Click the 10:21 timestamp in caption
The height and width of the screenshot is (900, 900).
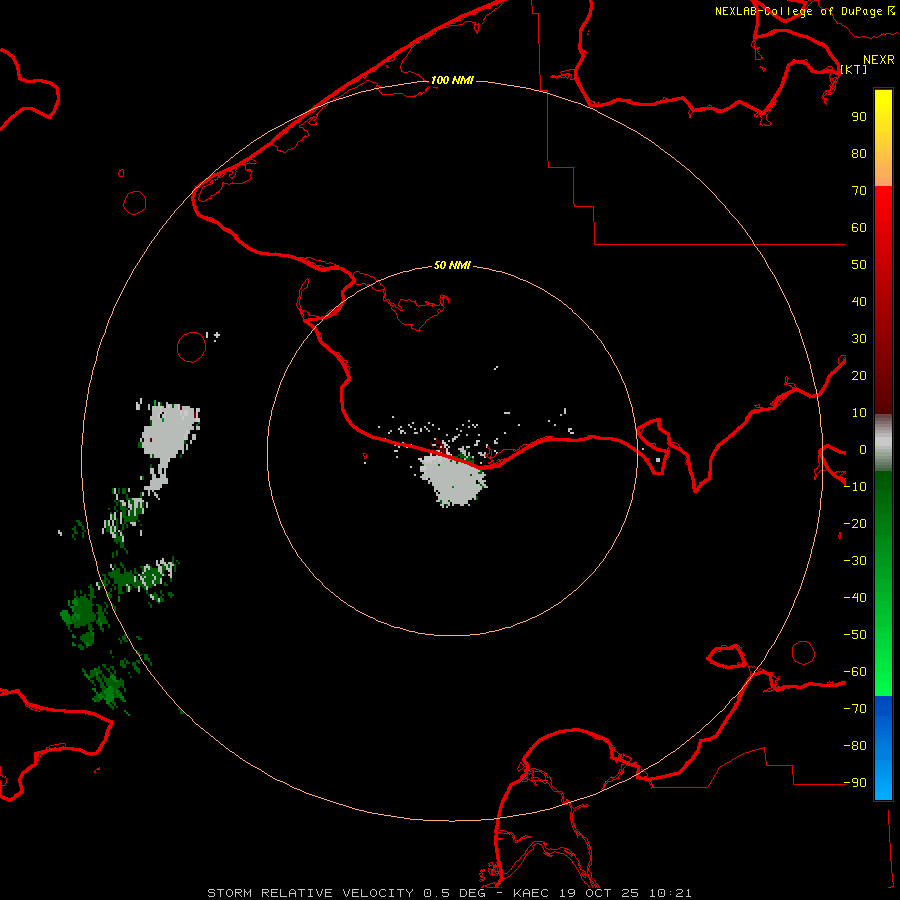click(x=670, y=893)
